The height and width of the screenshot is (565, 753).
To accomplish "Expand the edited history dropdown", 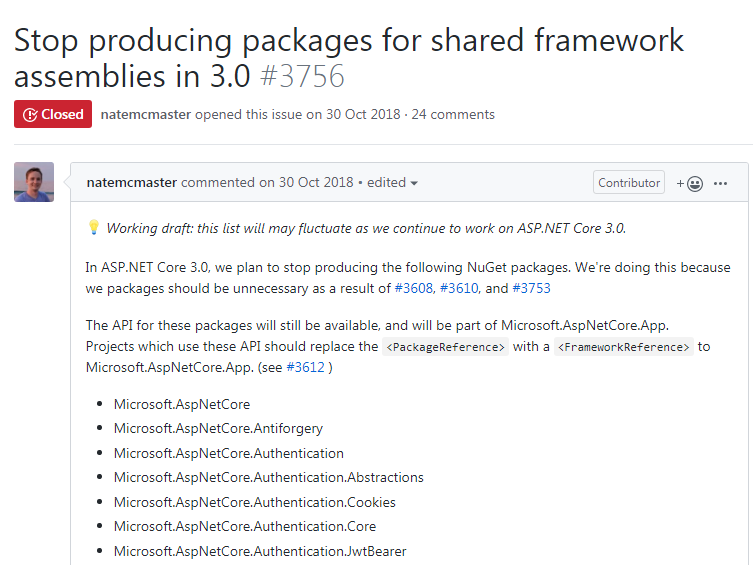I will pyautogui.click(x=393, y=183).
